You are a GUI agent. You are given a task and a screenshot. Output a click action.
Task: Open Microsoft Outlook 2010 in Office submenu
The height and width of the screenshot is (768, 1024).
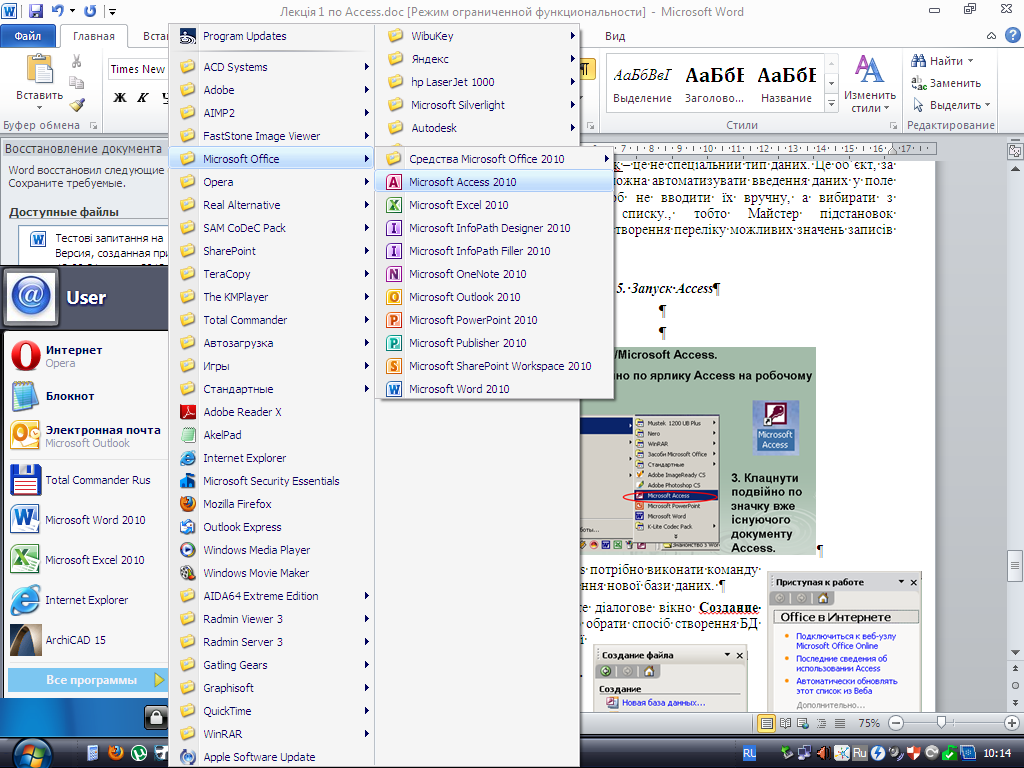click(494, 297)
